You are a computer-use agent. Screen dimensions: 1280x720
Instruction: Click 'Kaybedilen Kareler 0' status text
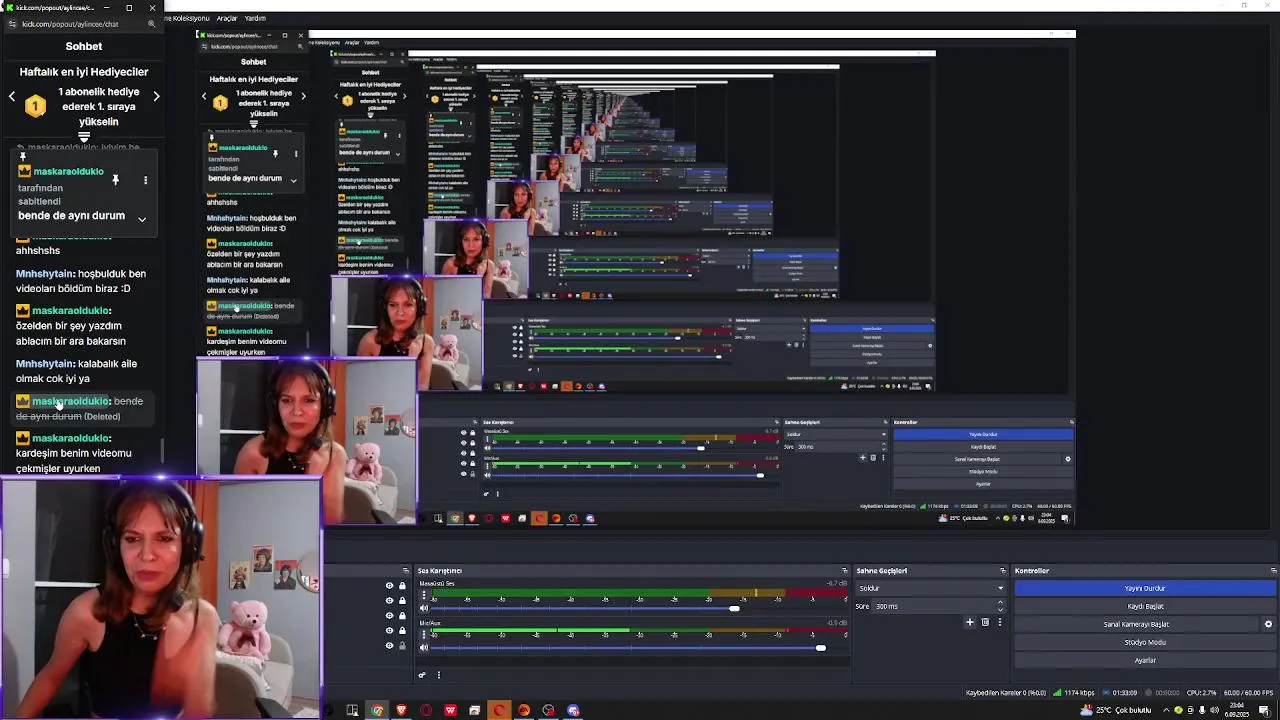[1006, 693]
